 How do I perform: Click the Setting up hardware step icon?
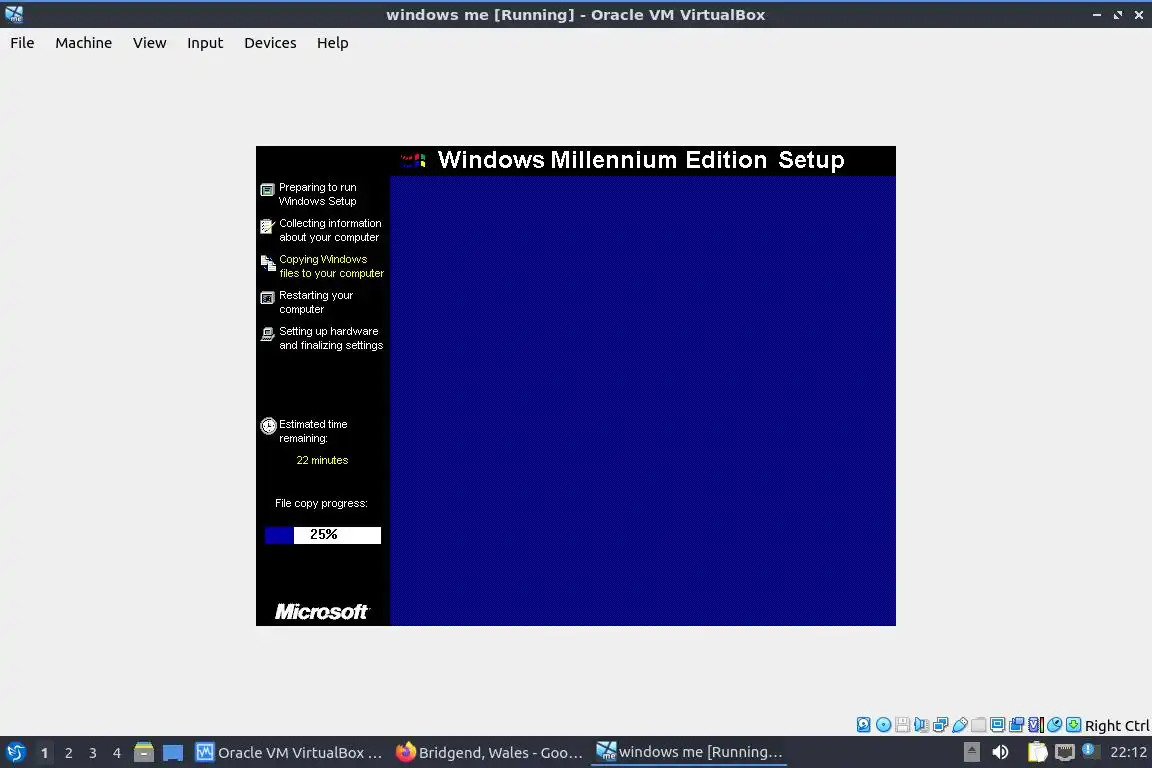point(267,334)
